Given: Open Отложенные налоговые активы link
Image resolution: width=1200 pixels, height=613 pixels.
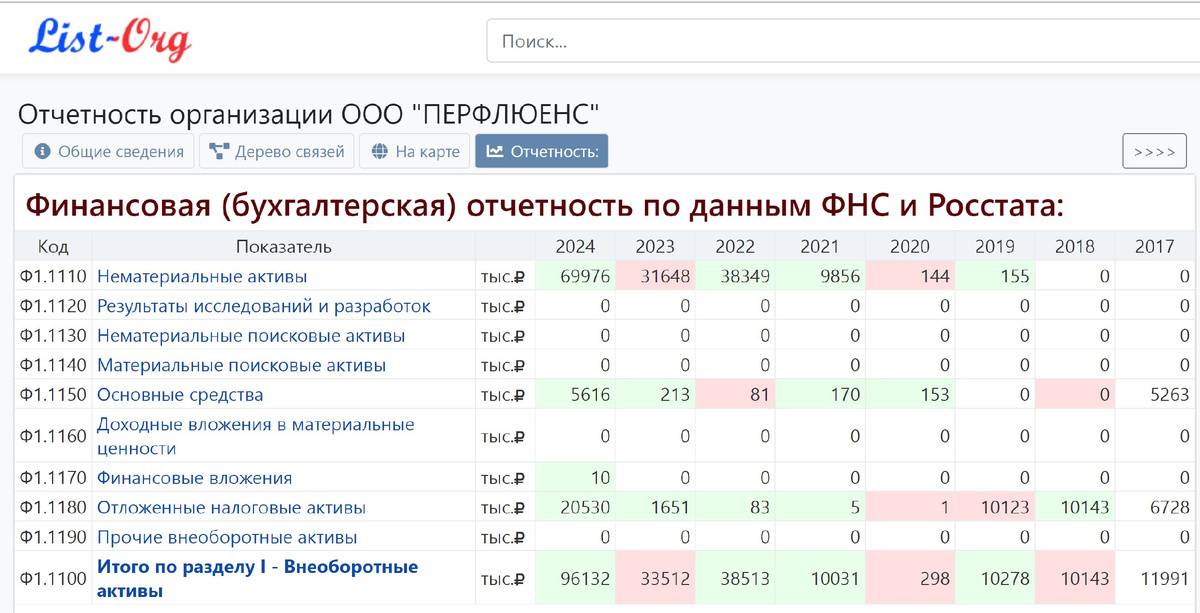Looking at the screenshot, I should pyautogui.click(x=231, y=507).
